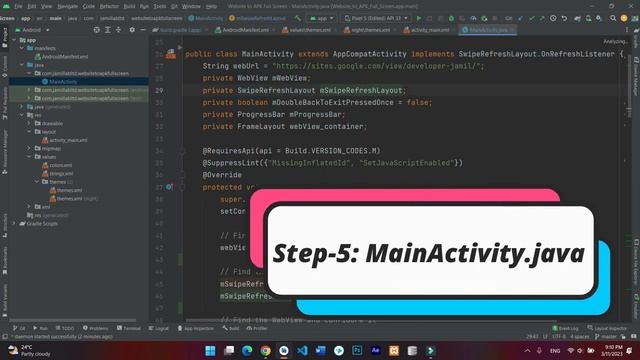Click Select Opened File target icon in Project panel

point(97,30)
